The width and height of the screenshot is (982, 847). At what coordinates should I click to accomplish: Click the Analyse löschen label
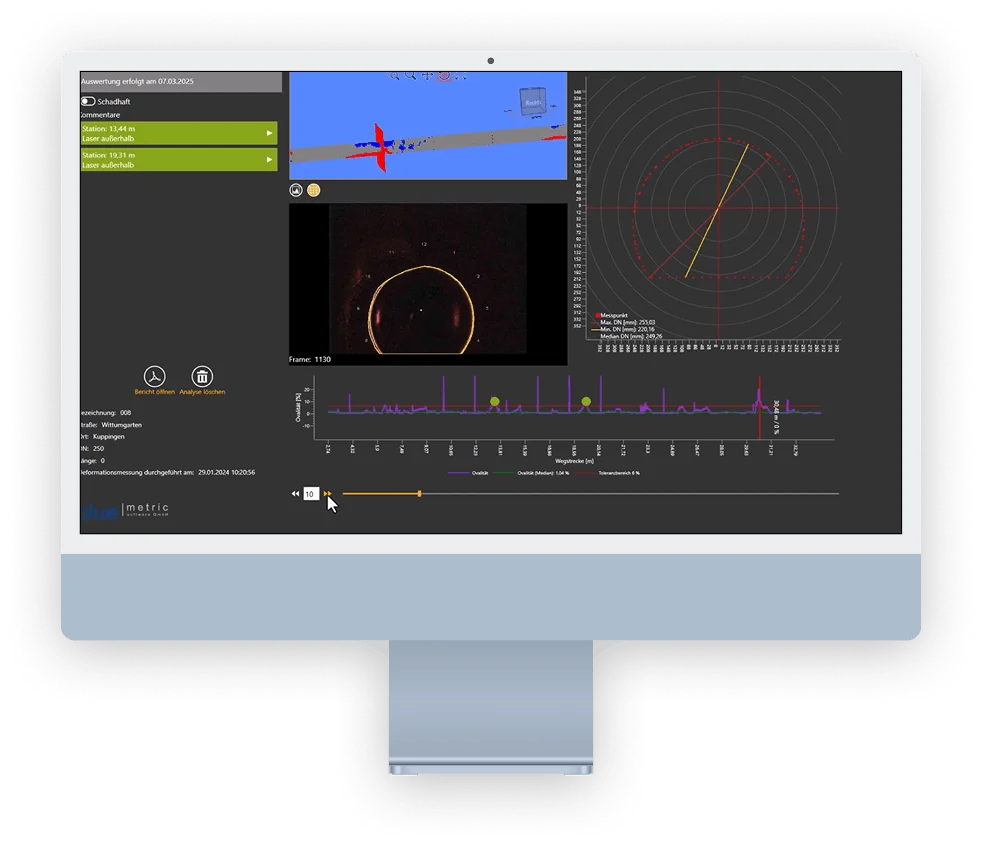[202, 392]
